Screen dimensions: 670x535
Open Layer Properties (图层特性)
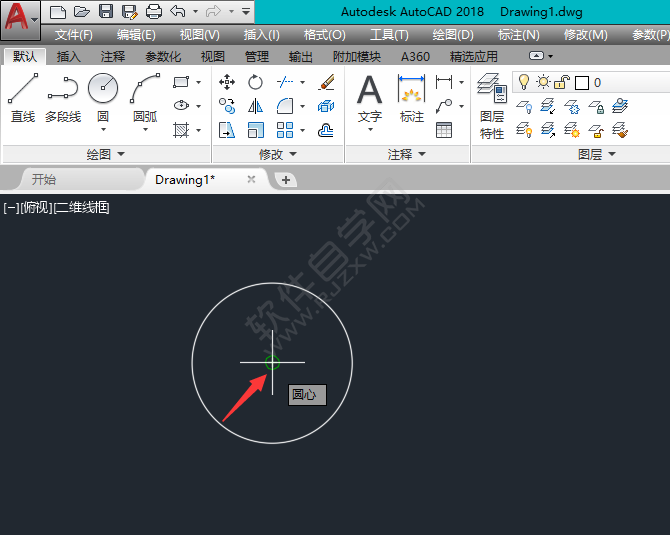tap(492, 107)
